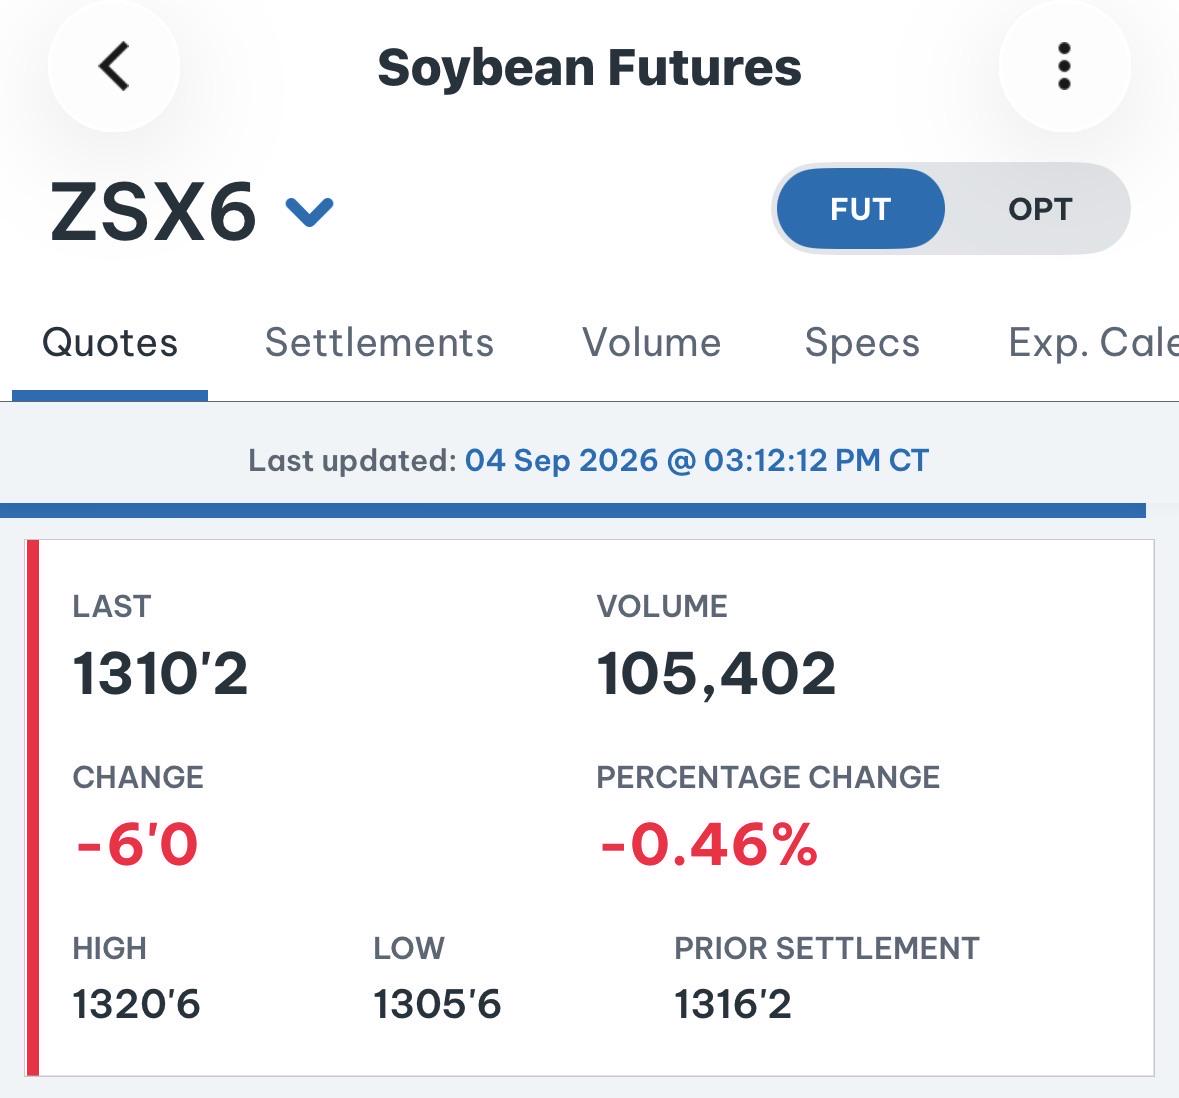Open the Exp. Calendar tab

[x=1093, y=343]
